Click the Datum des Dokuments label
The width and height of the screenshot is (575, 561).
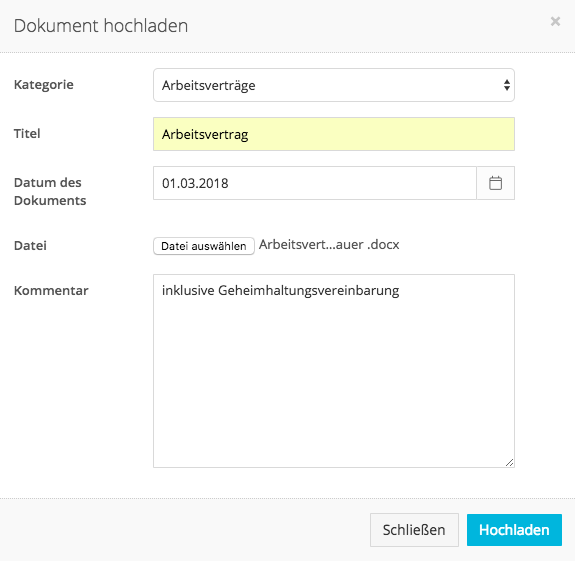(50, 191)
